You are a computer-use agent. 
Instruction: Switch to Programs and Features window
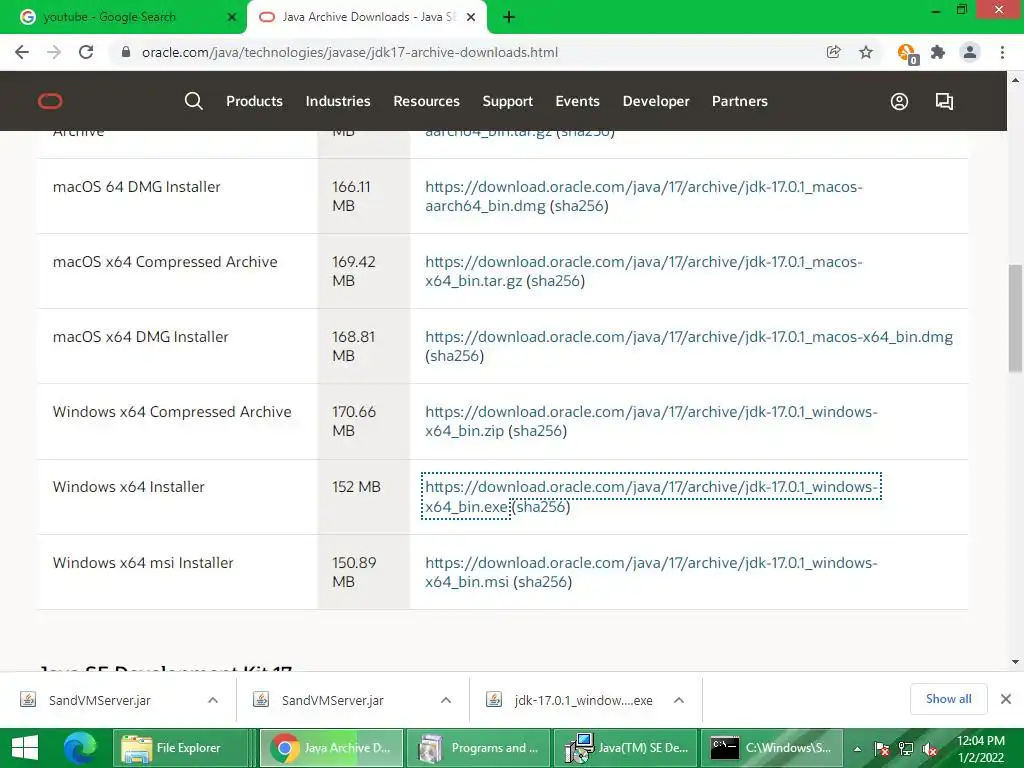tap(479, 748)
